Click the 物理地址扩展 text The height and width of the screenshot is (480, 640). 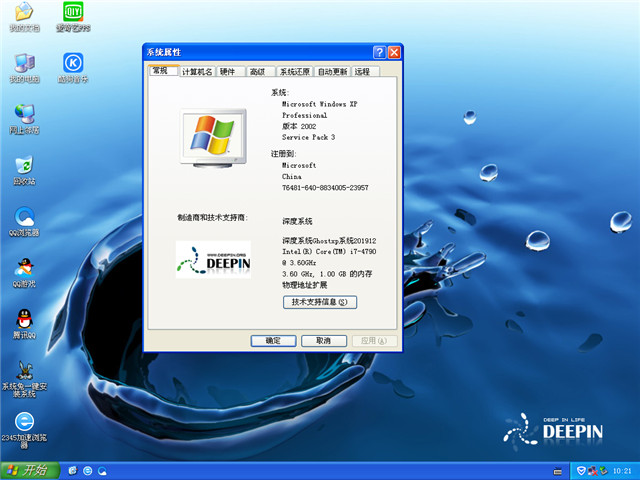(x=304, y=285)
